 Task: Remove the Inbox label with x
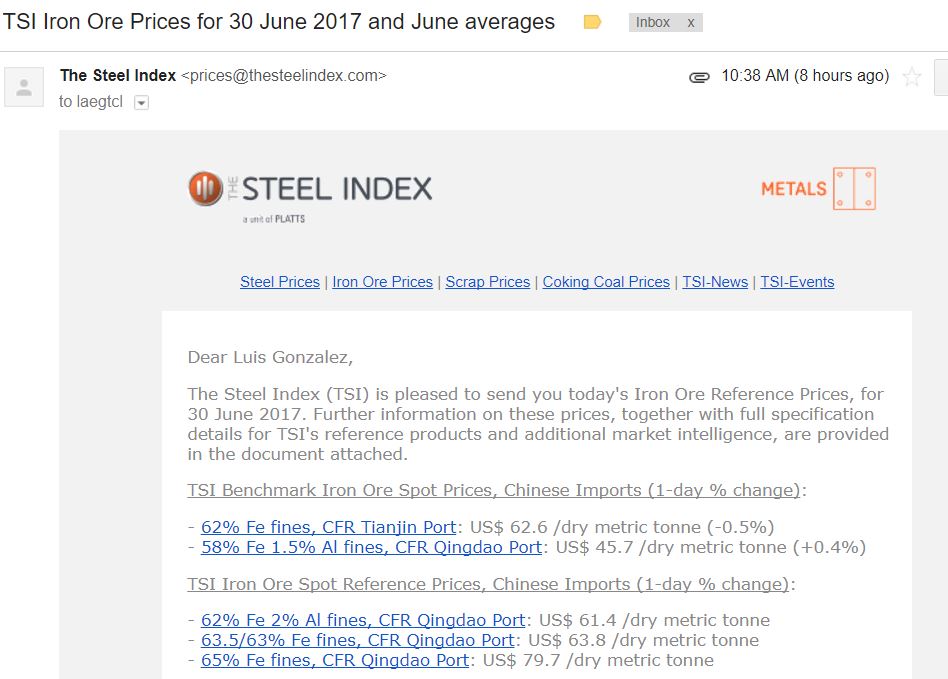[x=690, y=23]
